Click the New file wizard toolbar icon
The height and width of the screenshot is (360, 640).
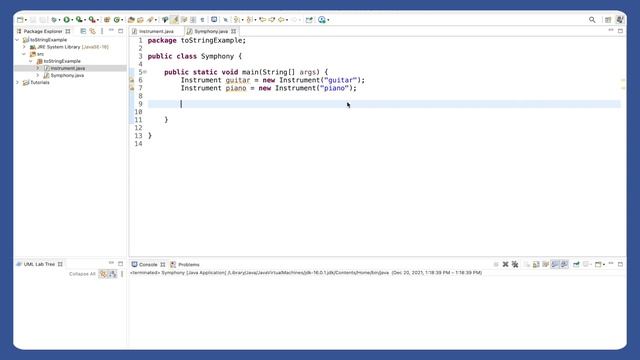20,20
